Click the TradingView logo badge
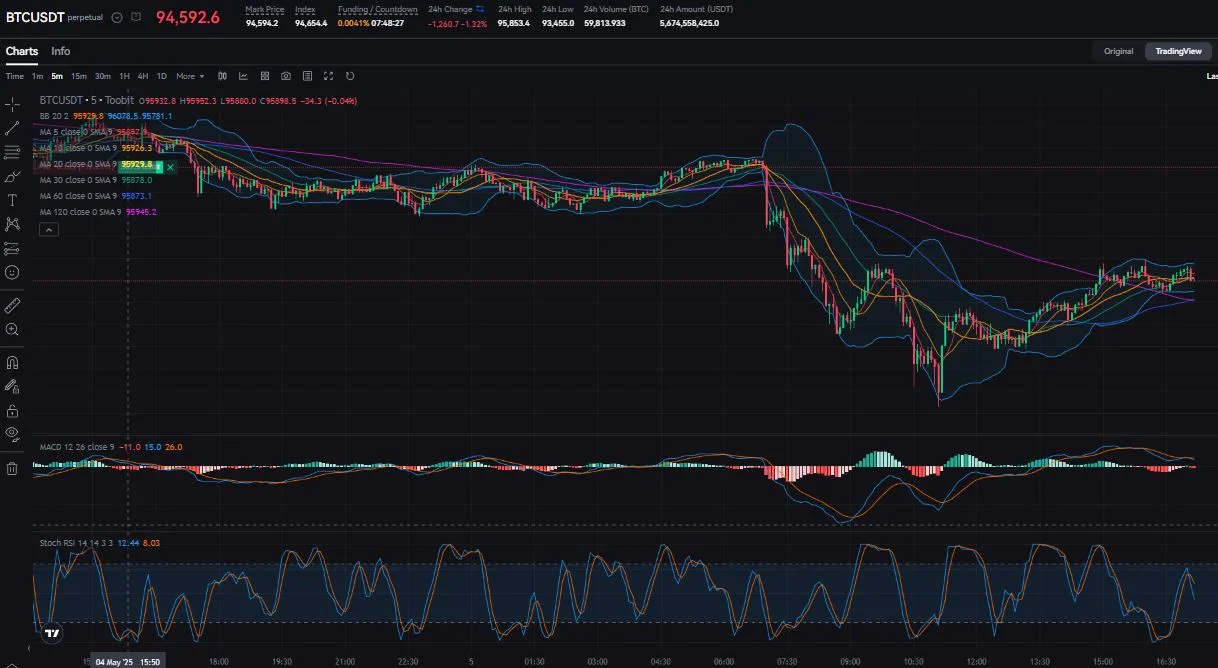The height and width of the screenshot is (668, 1218). click(x=52, y=632)
